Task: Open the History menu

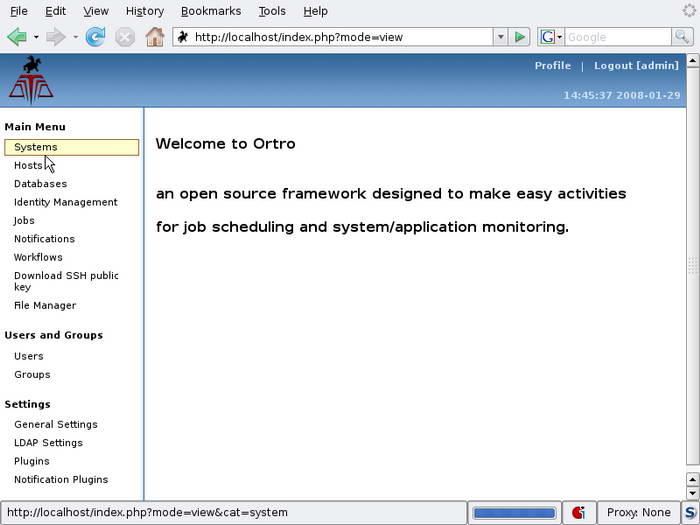Action: (145, 11)
